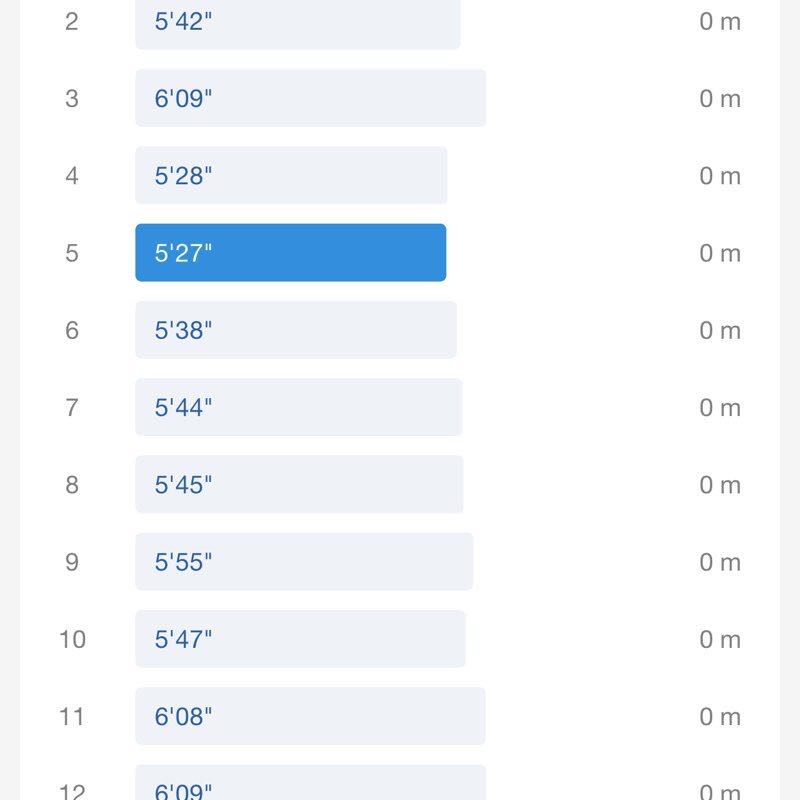Click the 5'47" pace bar for lap 10
The height and width of the screenshot is (800, 800).
coord(300,639)
